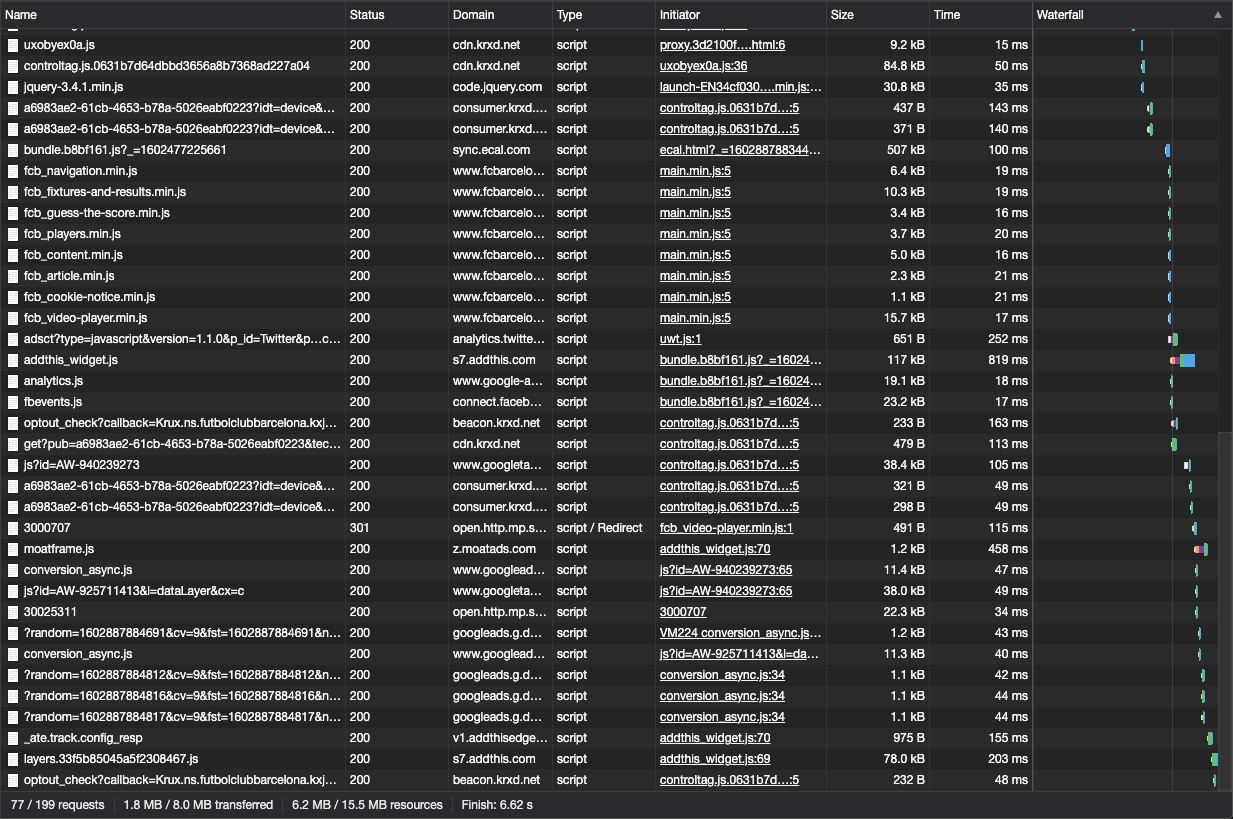Click the code.jquery.com domain cell

tap(500, 87)
